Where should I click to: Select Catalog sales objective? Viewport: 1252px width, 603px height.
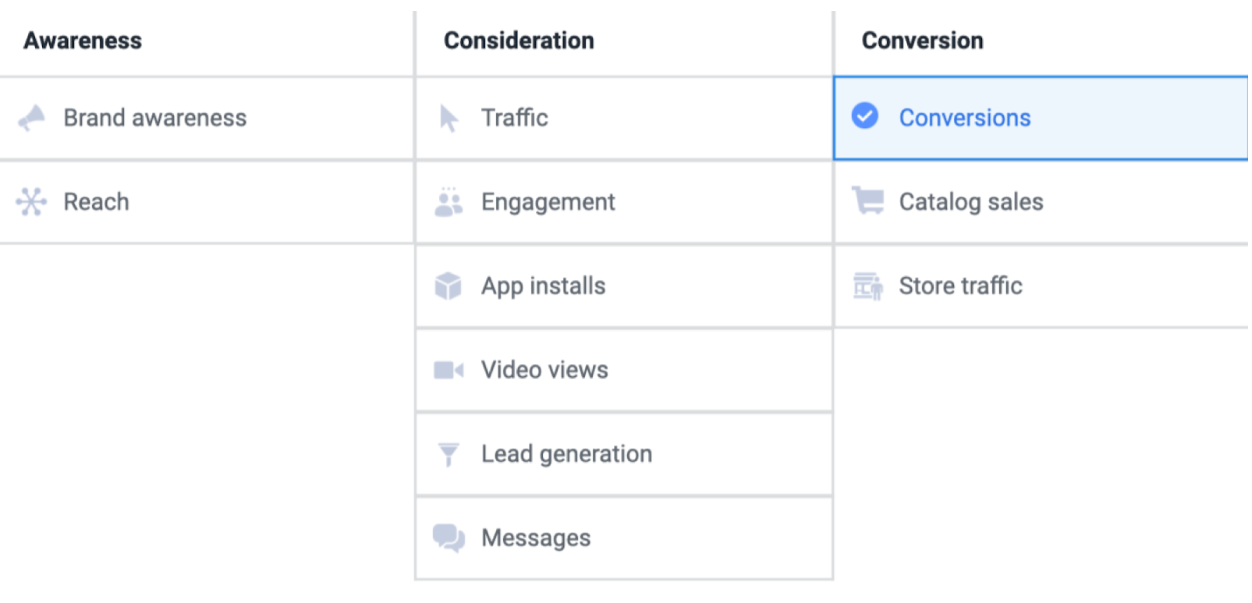click(x=971, y=202)
